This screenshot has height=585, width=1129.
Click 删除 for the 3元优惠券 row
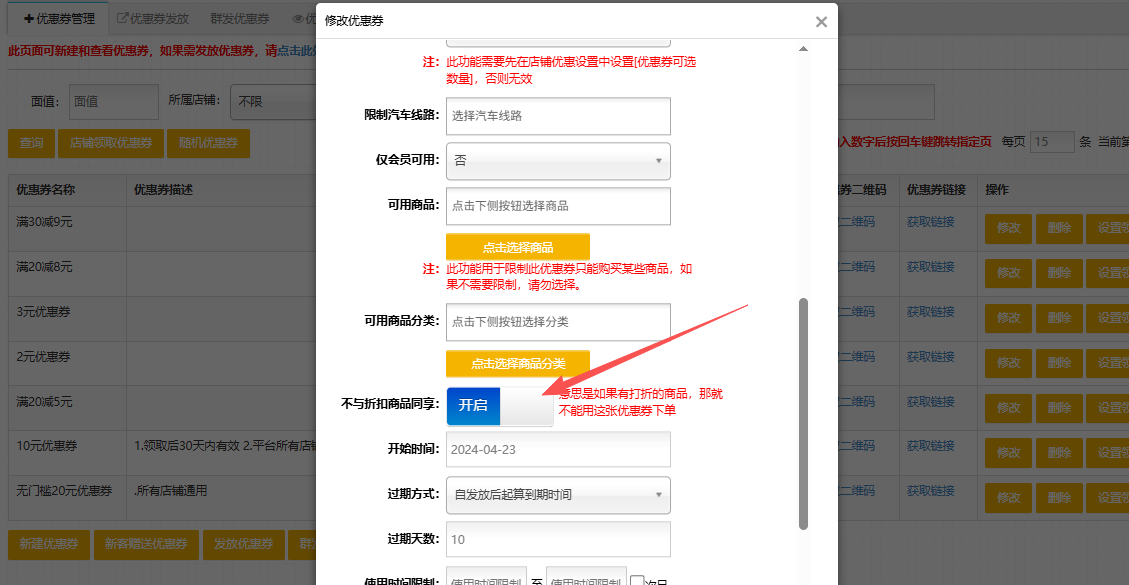tap(1059, 318)
